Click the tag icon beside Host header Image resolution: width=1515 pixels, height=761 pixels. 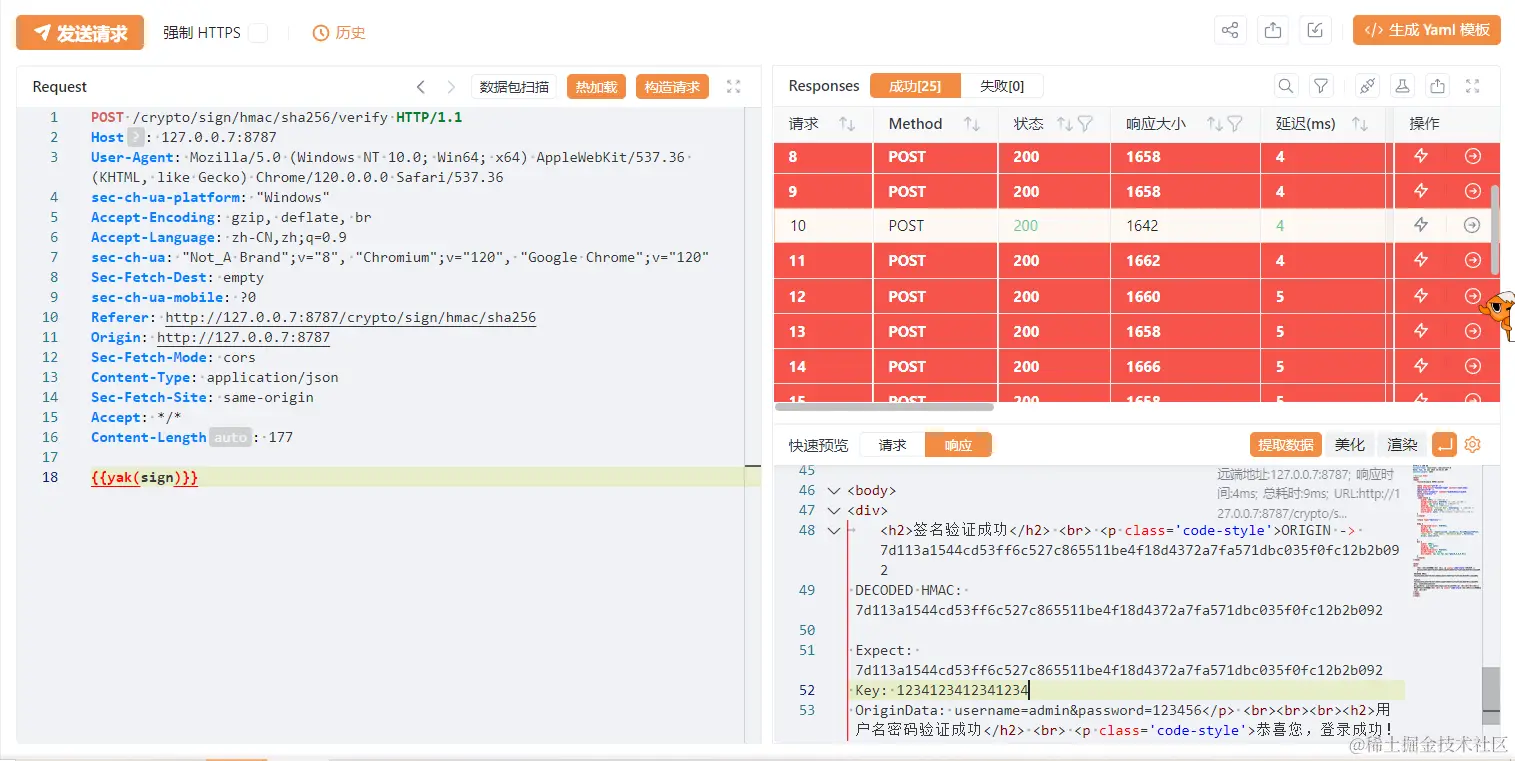tap(136, 137)
